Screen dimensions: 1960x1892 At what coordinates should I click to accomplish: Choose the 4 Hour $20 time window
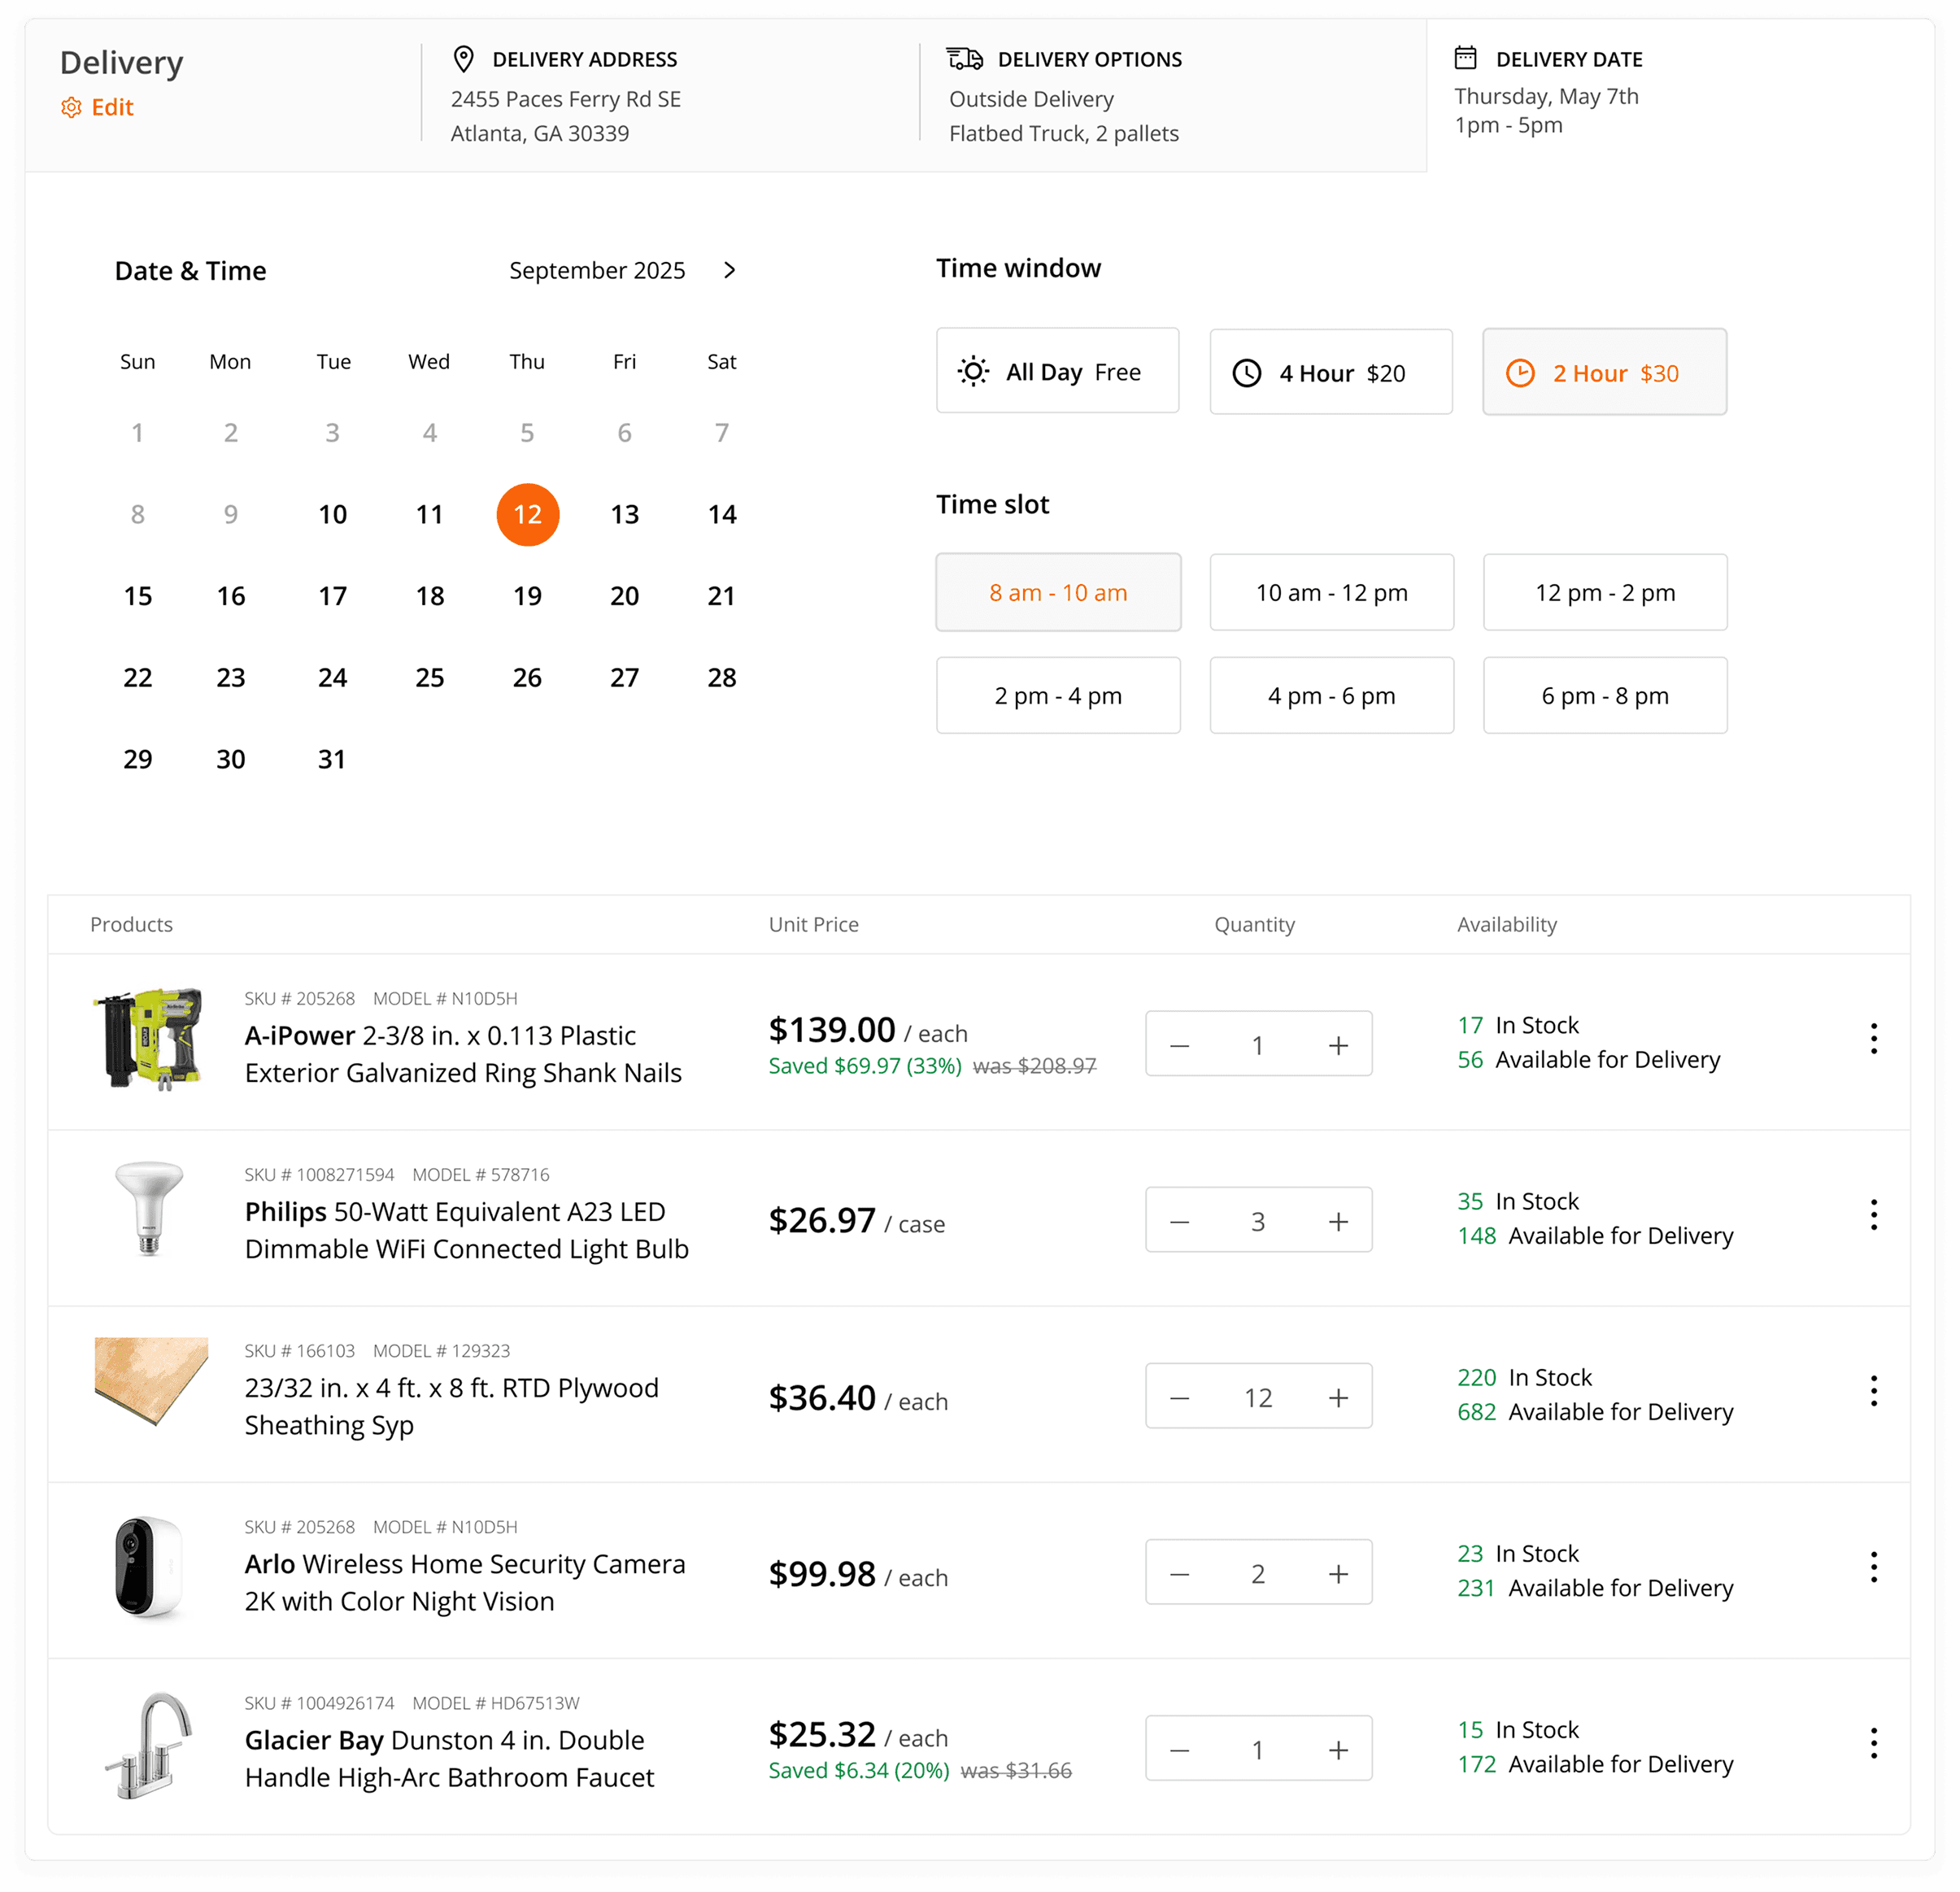1330,373
